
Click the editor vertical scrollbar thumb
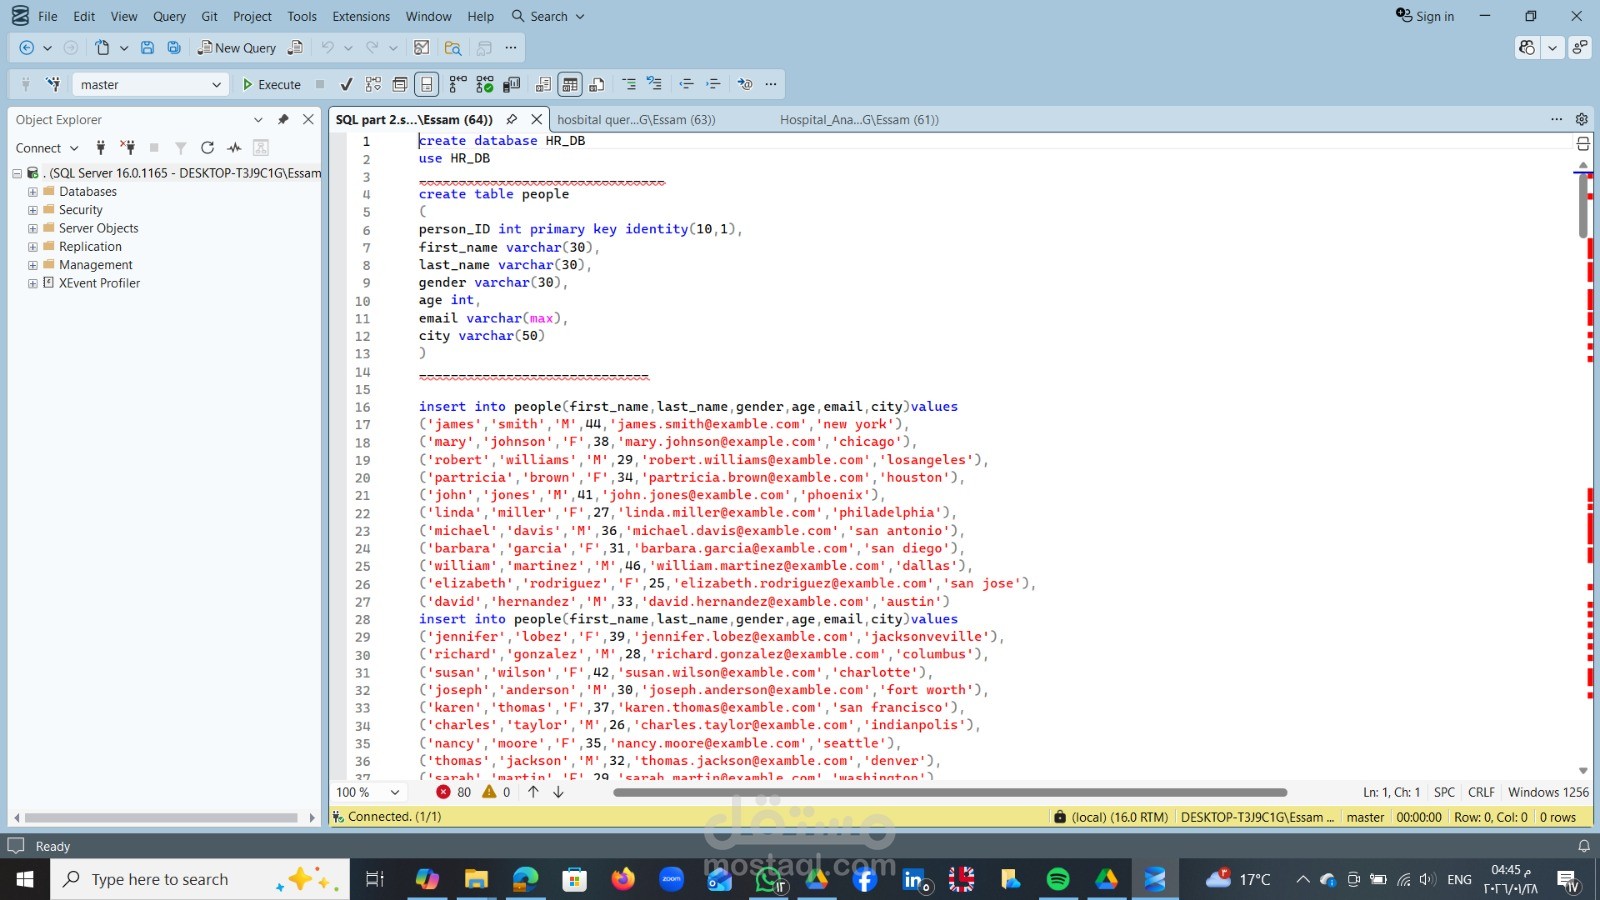pyautogui.click(x=1583, y=206)
